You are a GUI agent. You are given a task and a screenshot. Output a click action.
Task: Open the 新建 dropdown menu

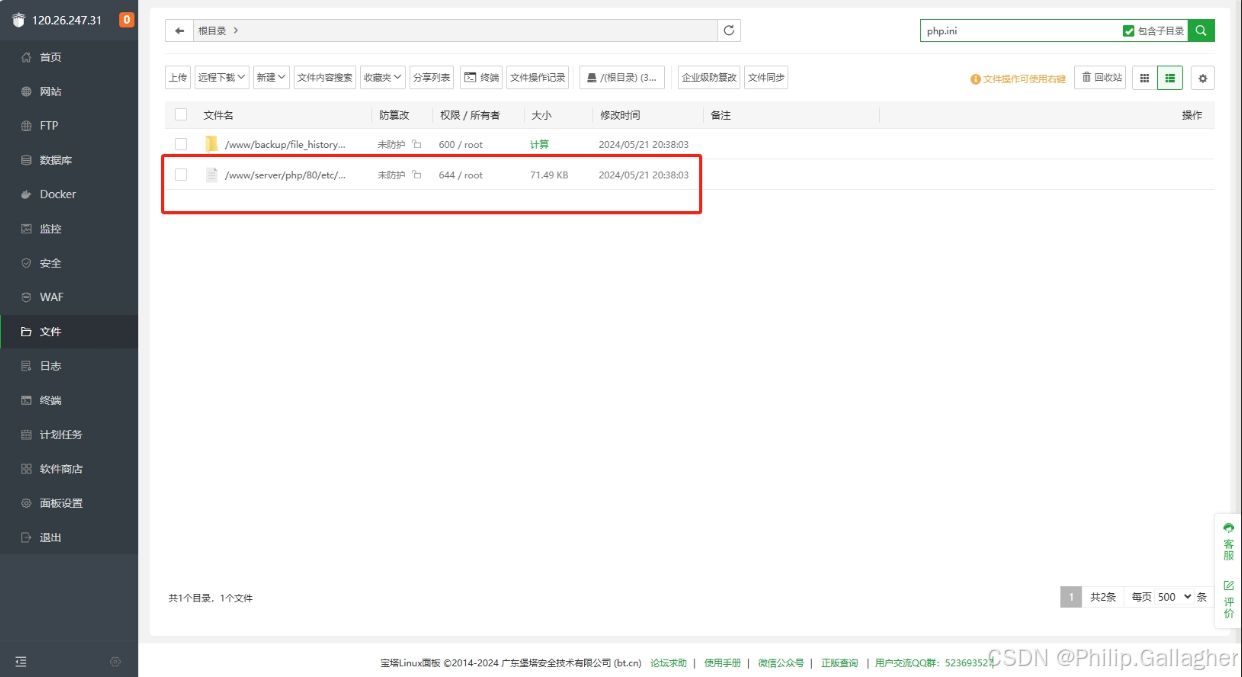pos(270,77)
